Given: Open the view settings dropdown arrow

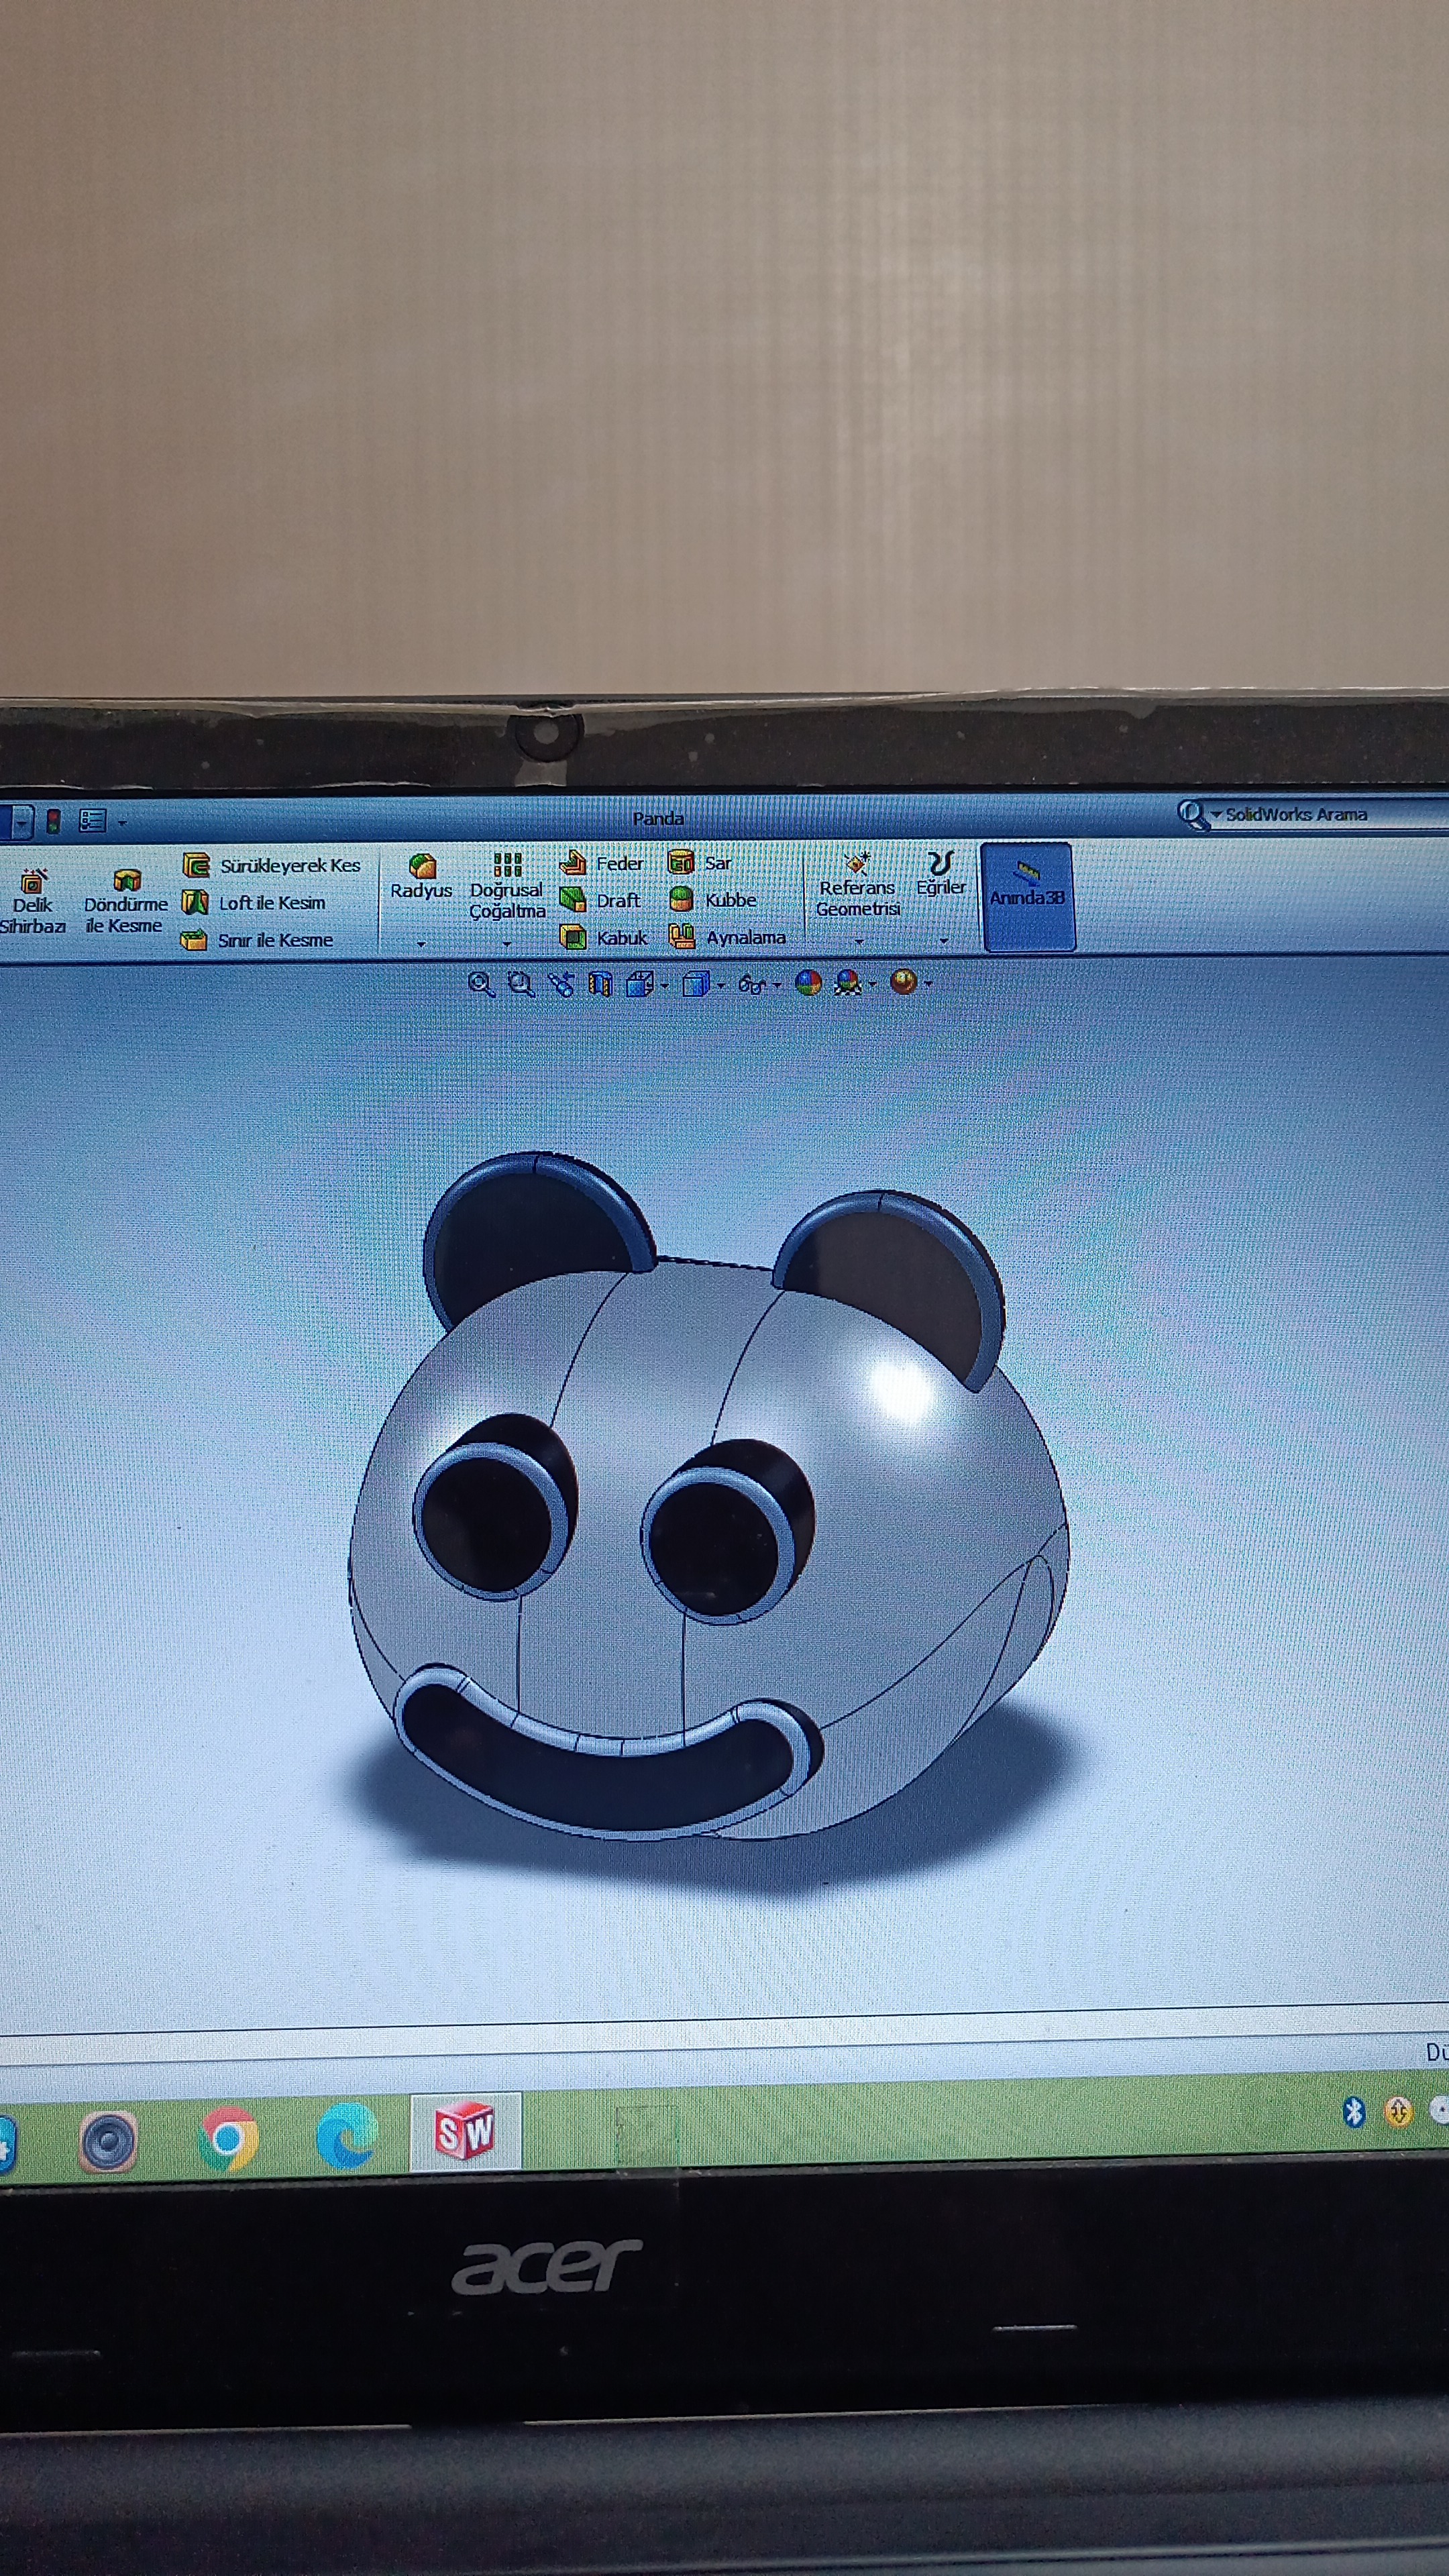Looking at the screenshot, I should pos(929,984).
